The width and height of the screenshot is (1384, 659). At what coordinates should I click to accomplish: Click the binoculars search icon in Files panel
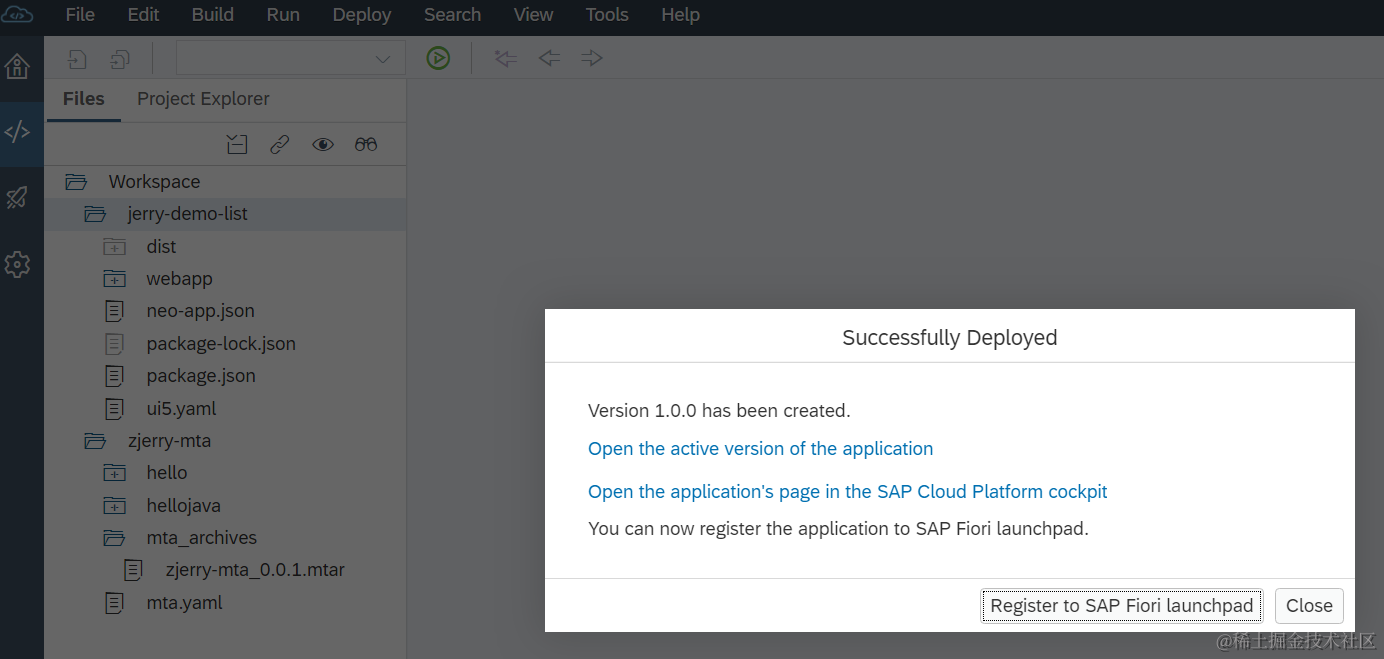(366, 145)
